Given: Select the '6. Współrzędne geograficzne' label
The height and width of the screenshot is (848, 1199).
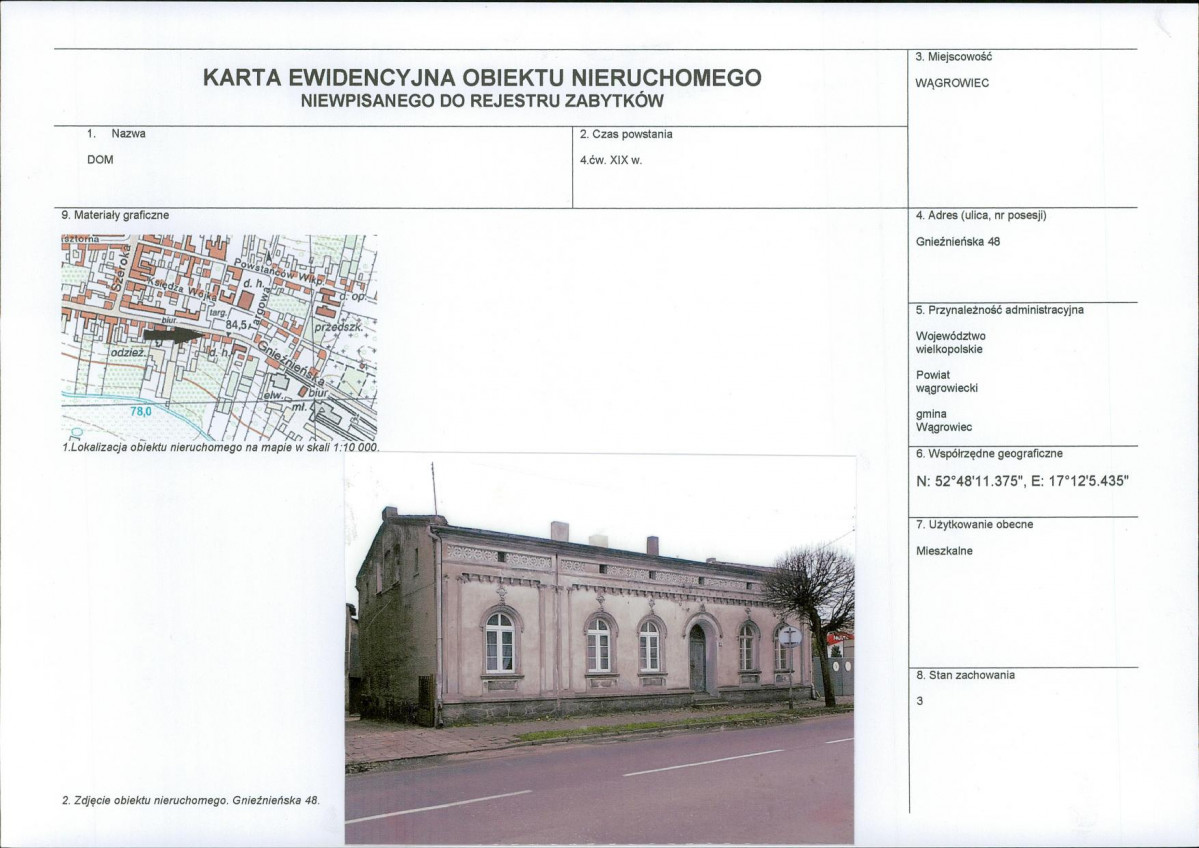Looking at the screenshot, I should 989,453.
